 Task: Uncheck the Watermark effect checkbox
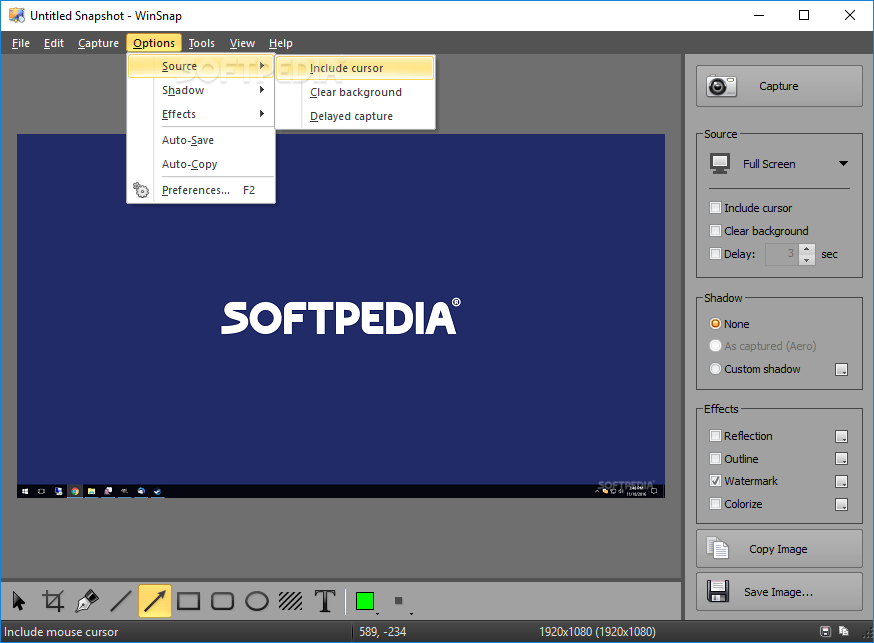pyautogui.click(x=715, y=481)
